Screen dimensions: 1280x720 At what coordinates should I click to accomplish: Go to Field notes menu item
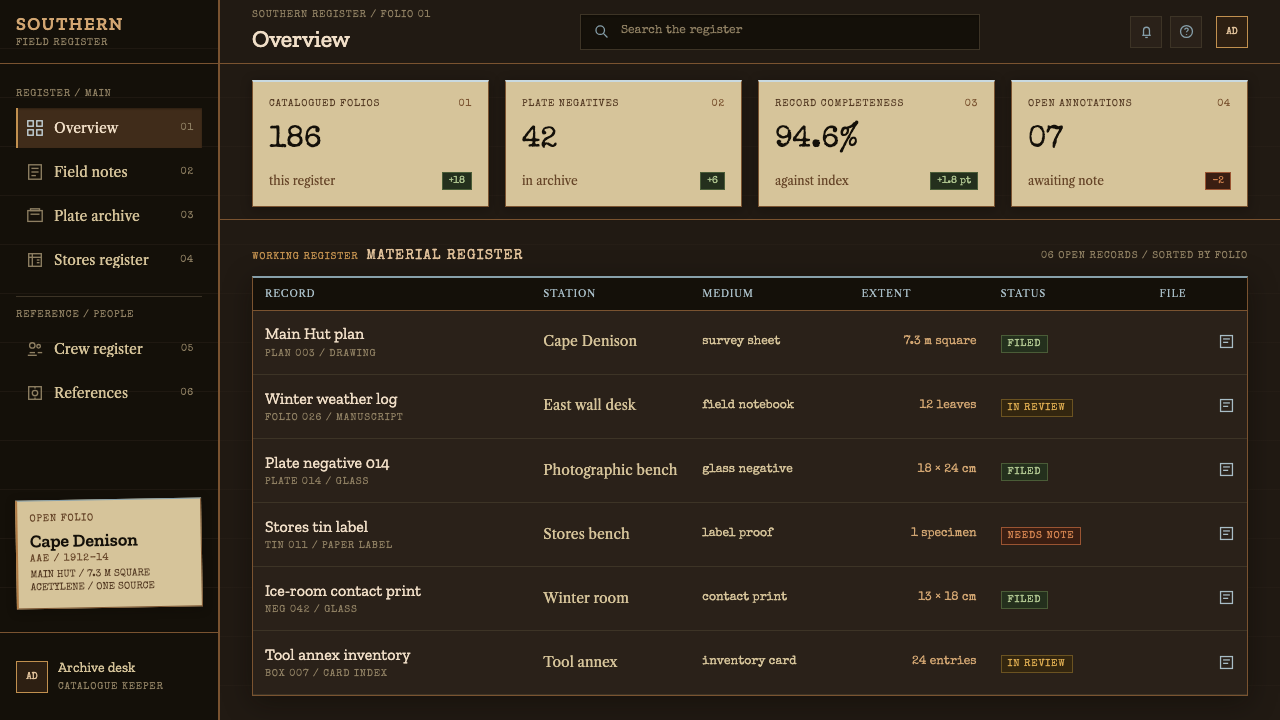109,172
